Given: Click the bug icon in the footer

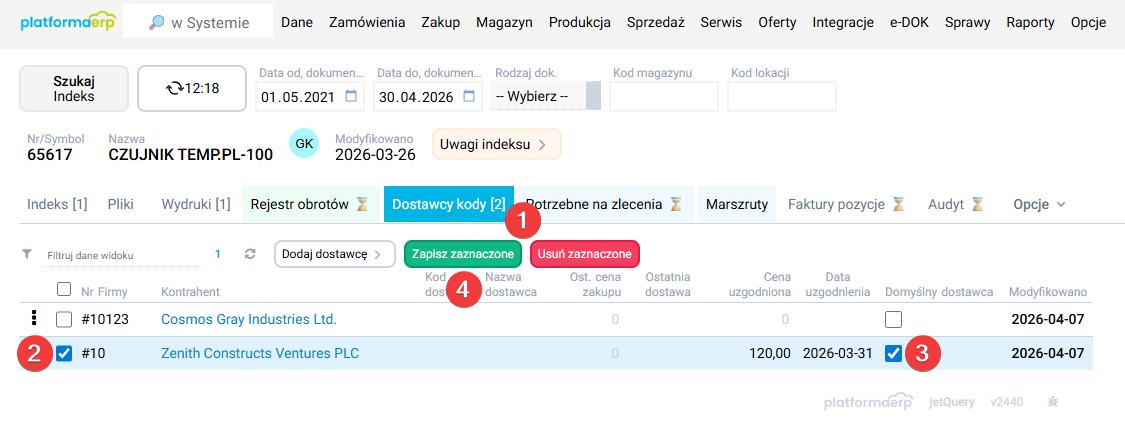Looking at the screenshot, I should [x=1053, y=402].
